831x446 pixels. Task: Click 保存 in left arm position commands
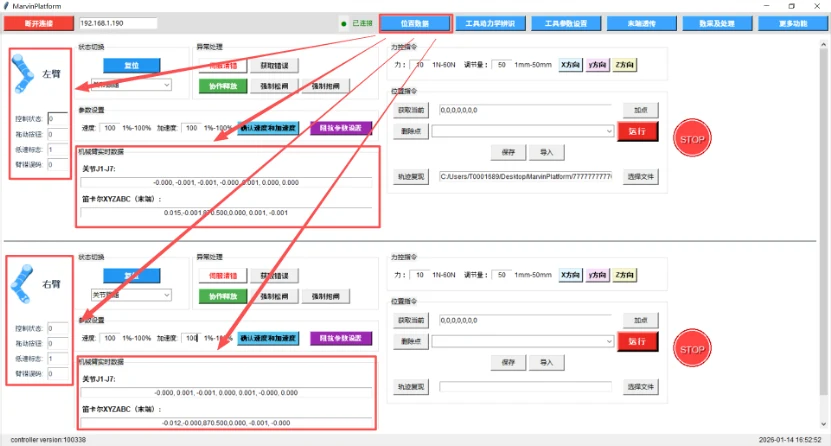508,152
